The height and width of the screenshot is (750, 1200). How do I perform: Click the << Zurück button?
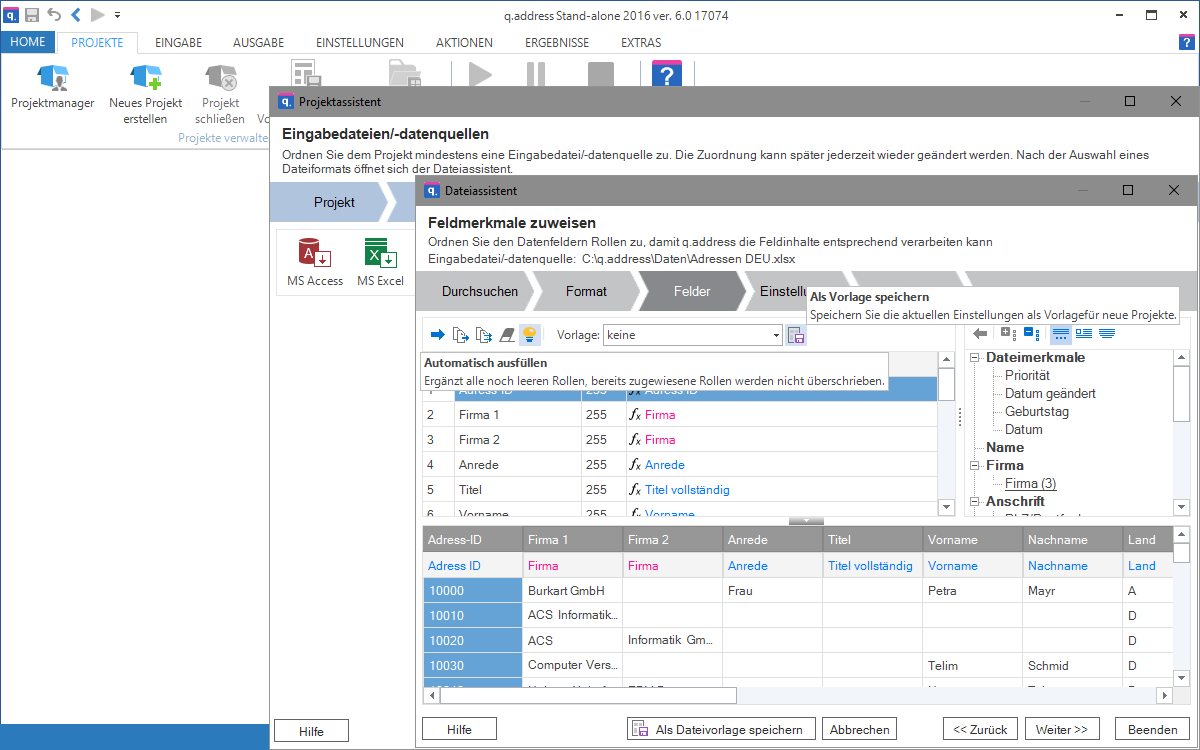[981, 730]
